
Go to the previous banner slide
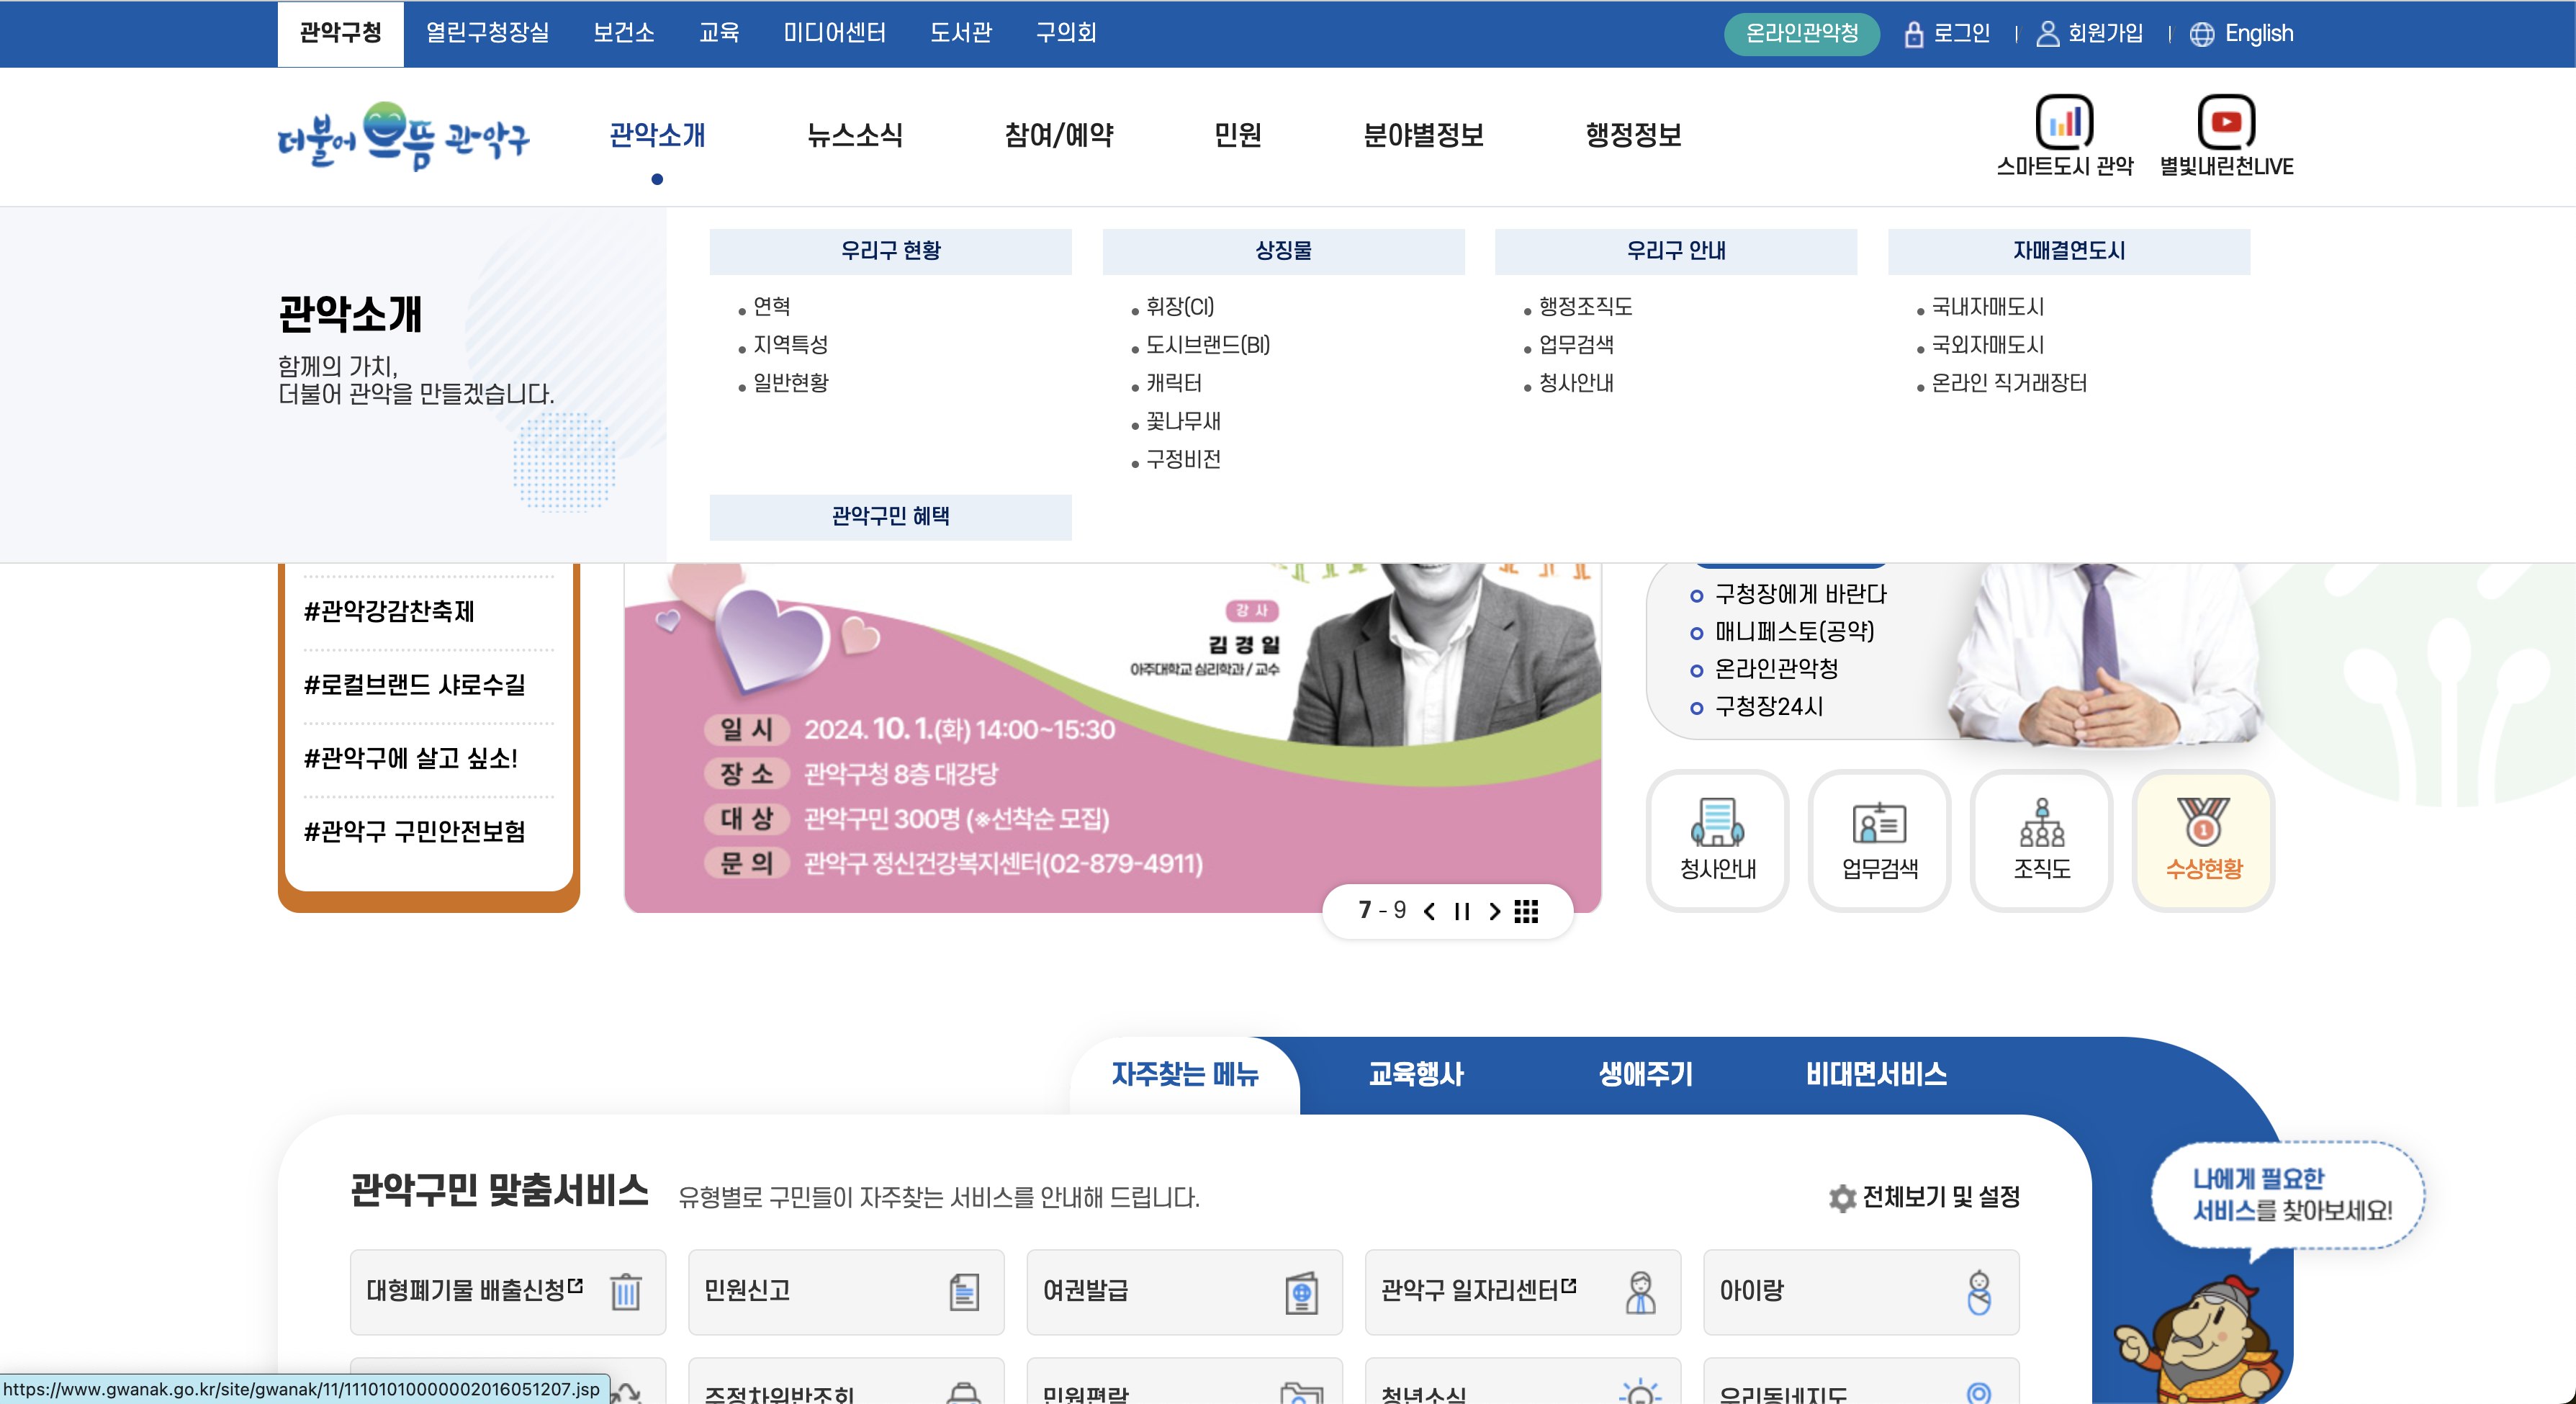[x=1430, y=911]
